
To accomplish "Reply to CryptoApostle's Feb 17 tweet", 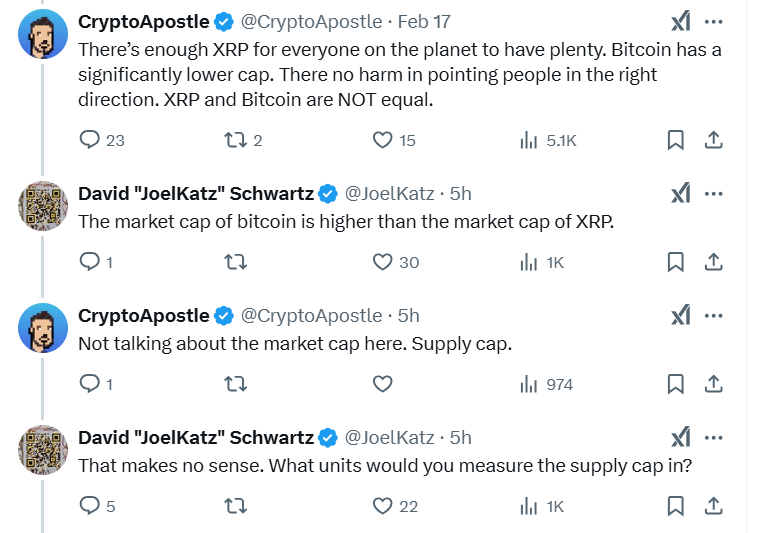I will tap(90, 140).
